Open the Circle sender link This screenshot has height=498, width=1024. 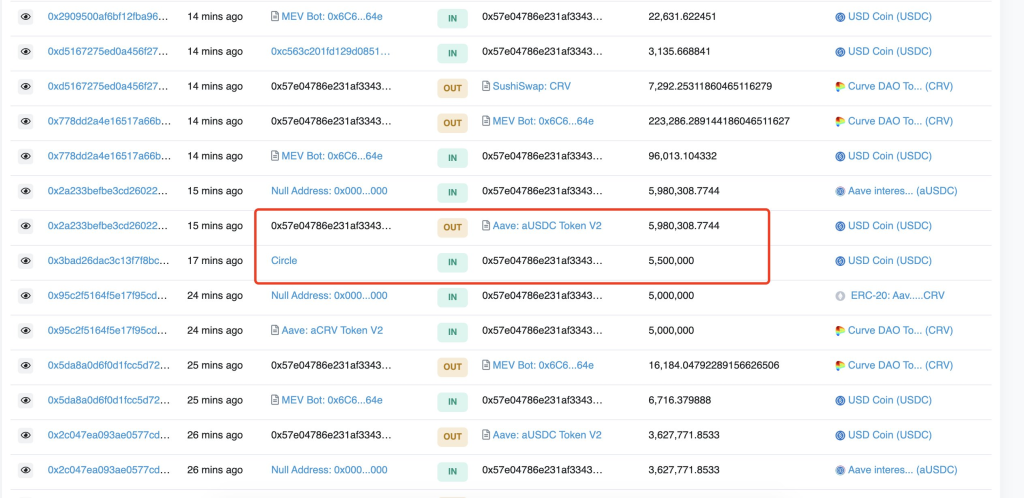coord(284,260)
